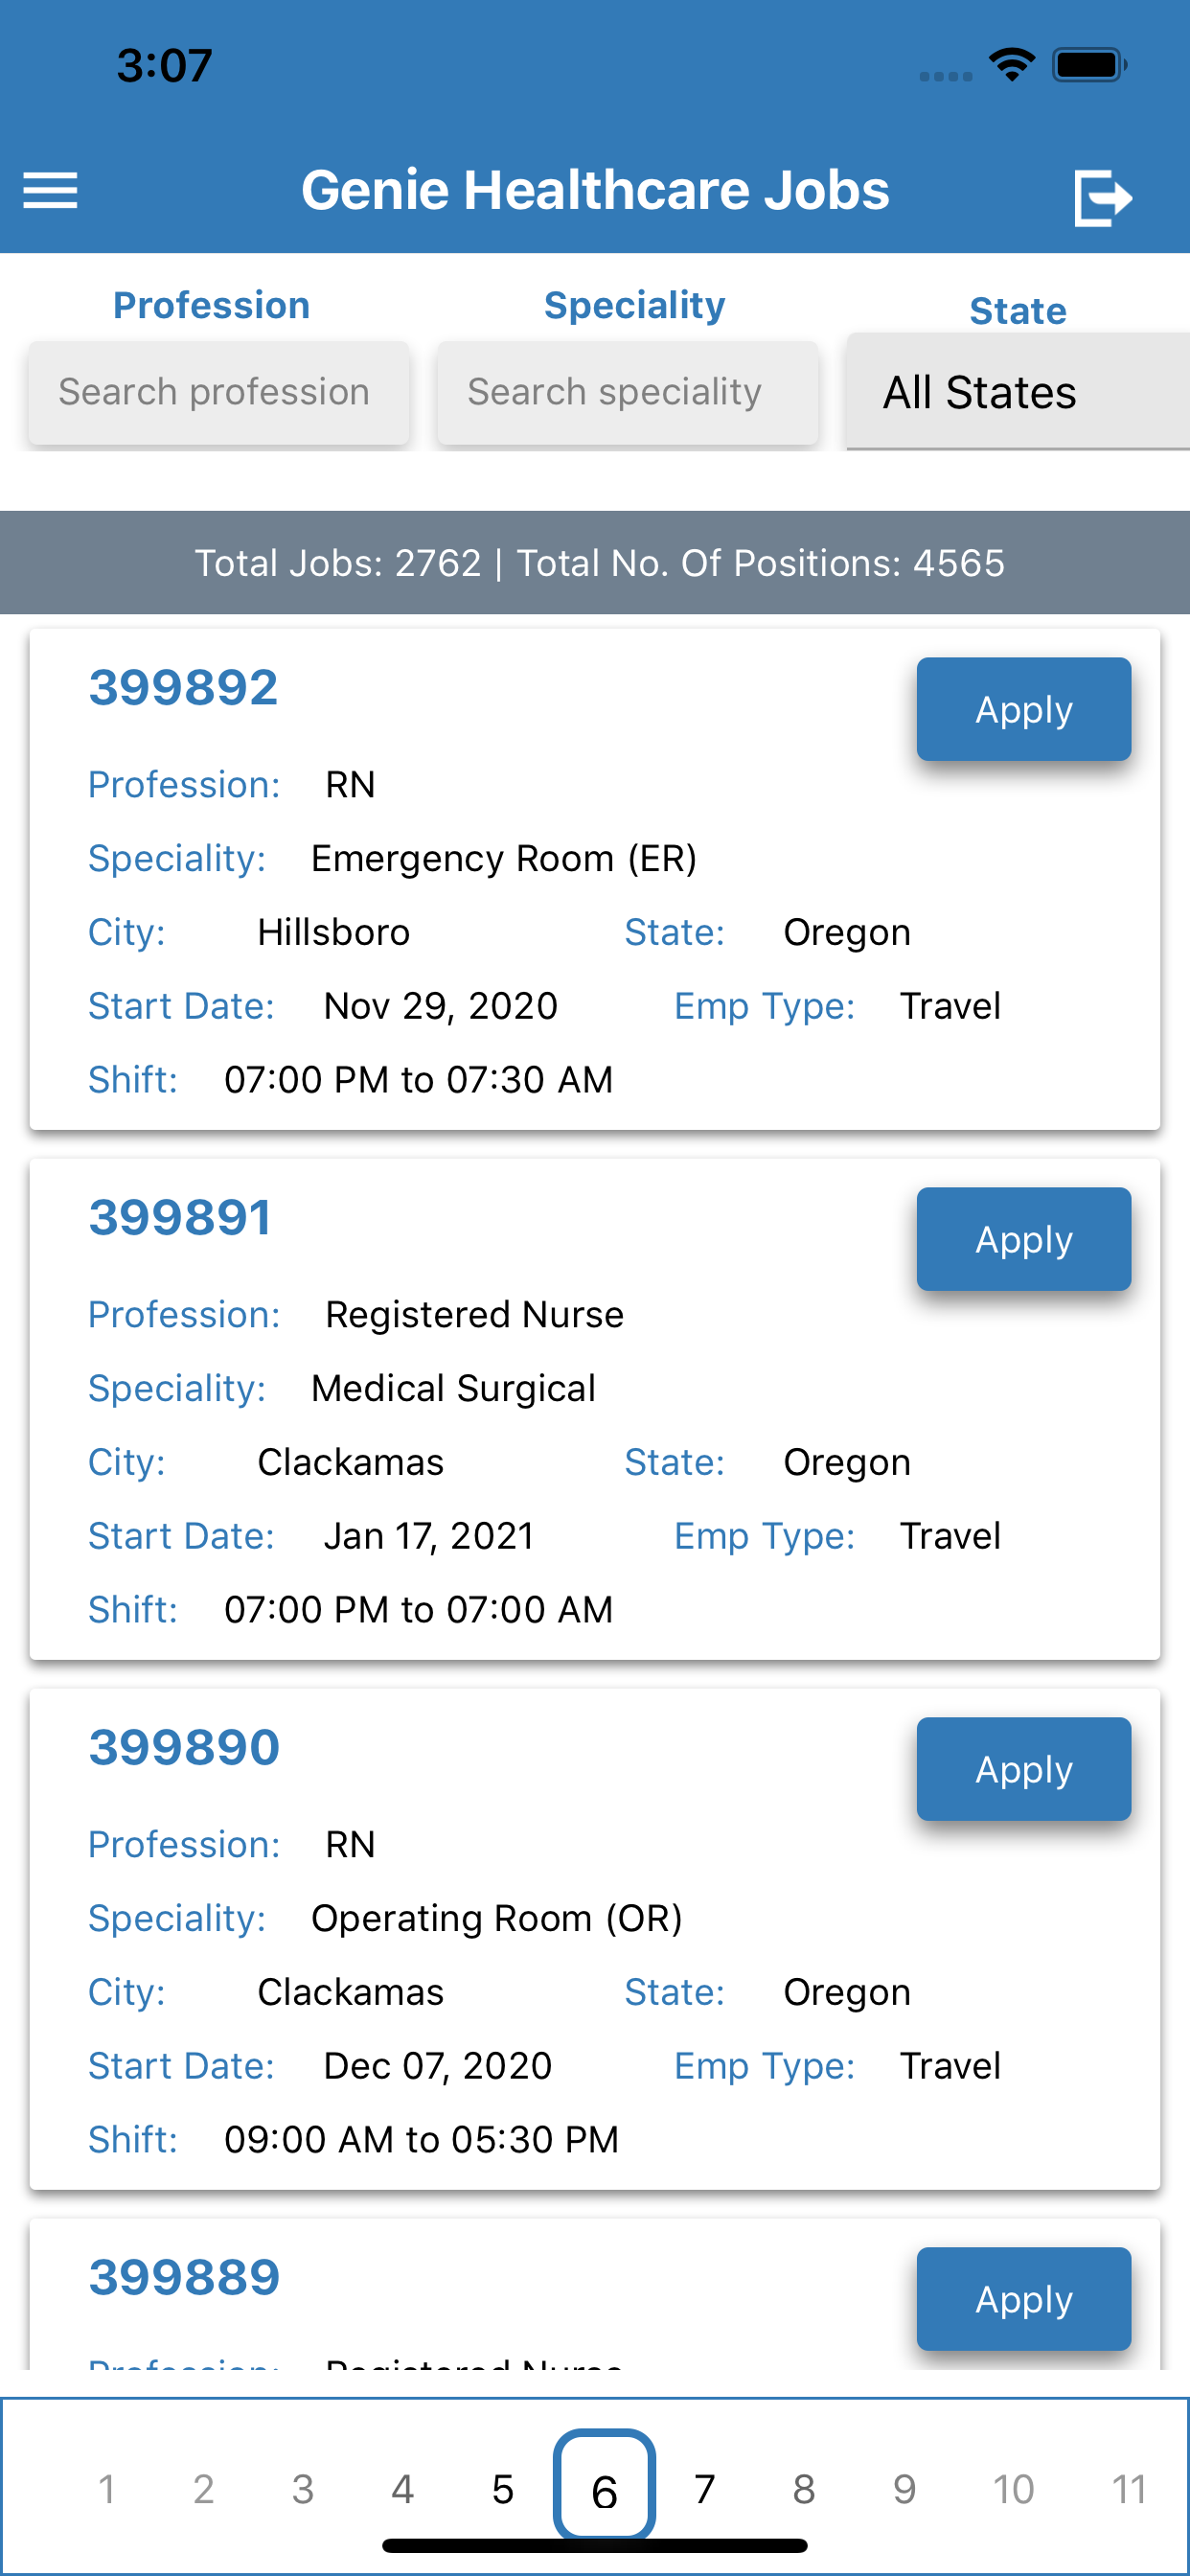Apply to job 399890
1190x2576 pixels.
coord(1023,1769)
